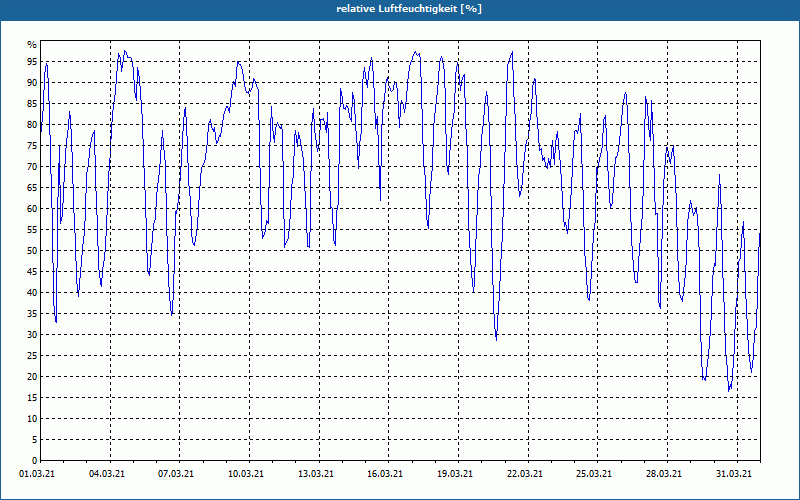Screen dimensions: 800x500
Task: Click the y-axis label '70'
Action: click(32, 166)
